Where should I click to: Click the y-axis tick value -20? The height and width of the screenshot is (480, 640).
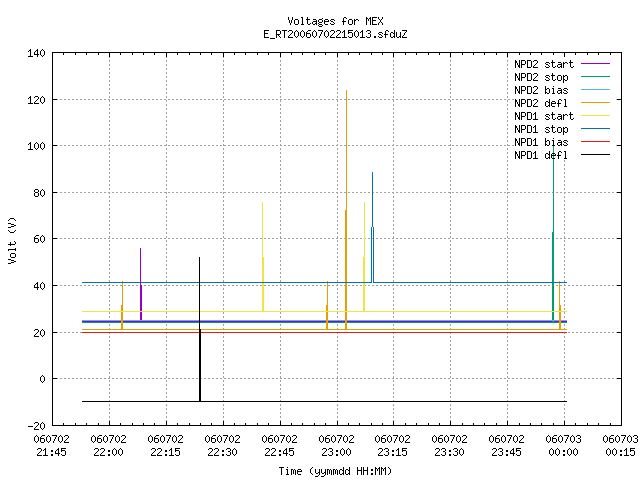tap(36, 426)
